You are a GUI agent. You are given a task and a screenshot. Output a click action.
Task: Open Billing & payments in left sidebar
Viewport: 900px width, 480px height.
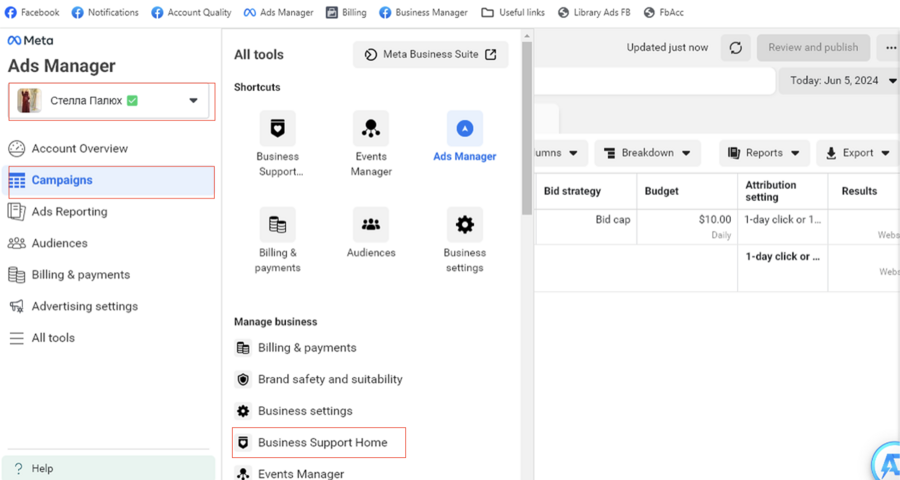coord(69,275)
